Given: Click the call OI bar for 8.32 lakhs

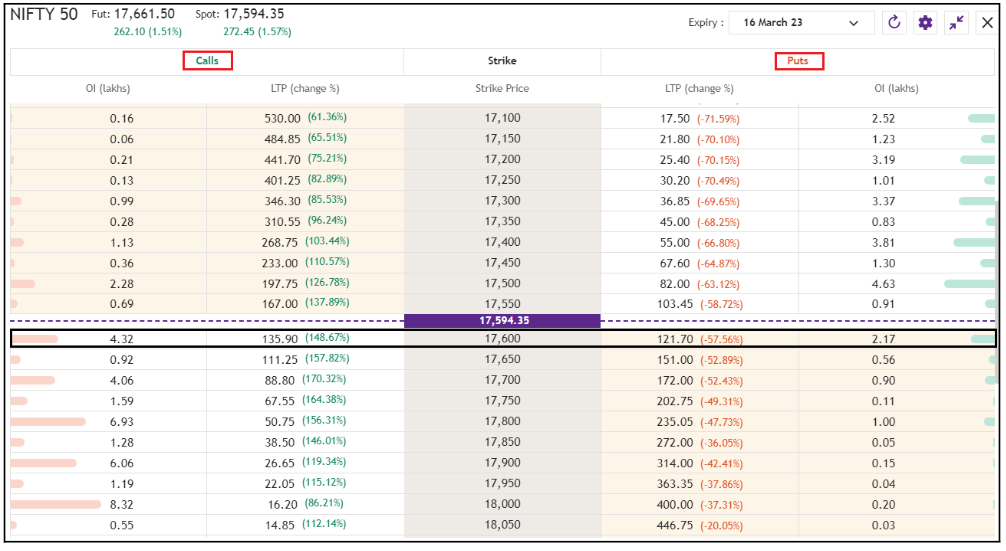Looking at the screenshot, I should pos(56,504).
